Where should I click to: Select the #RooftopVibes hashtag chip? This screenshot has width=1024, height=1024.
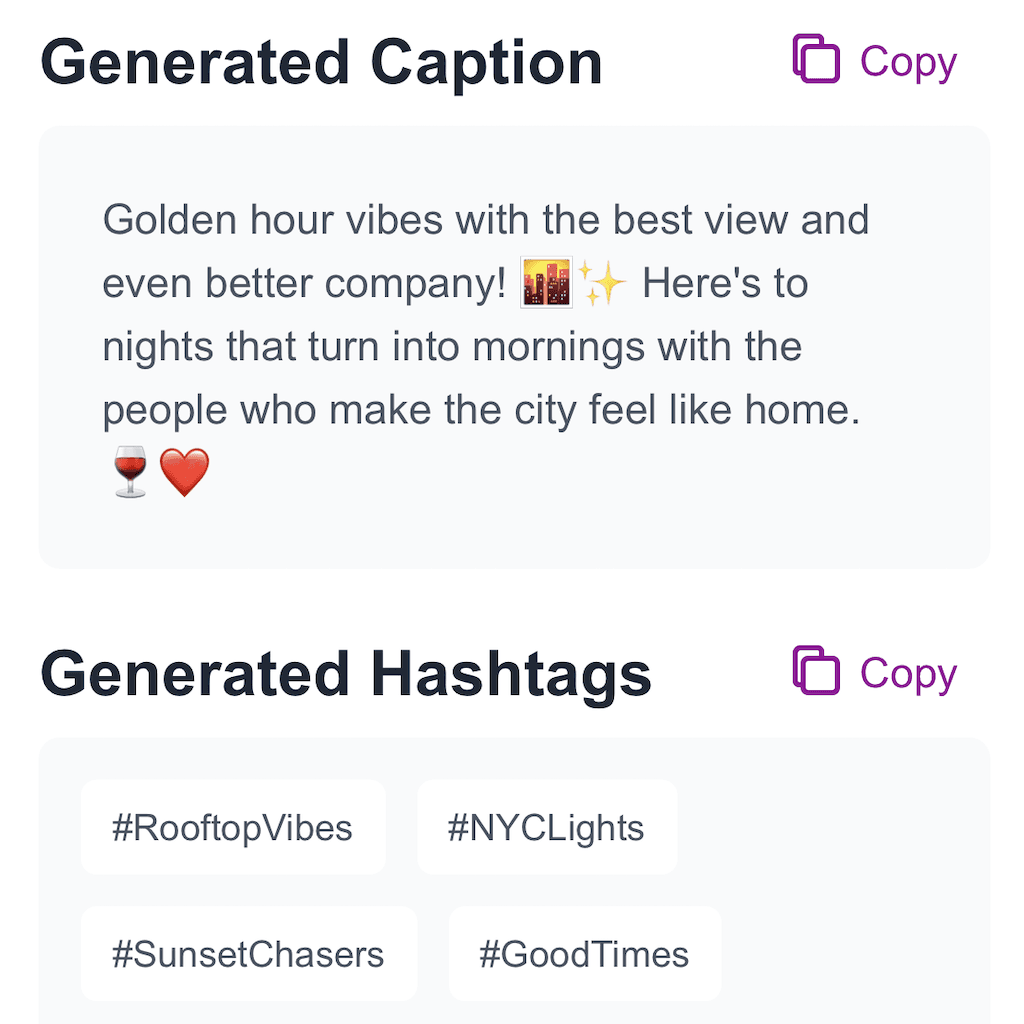point(233,827)
